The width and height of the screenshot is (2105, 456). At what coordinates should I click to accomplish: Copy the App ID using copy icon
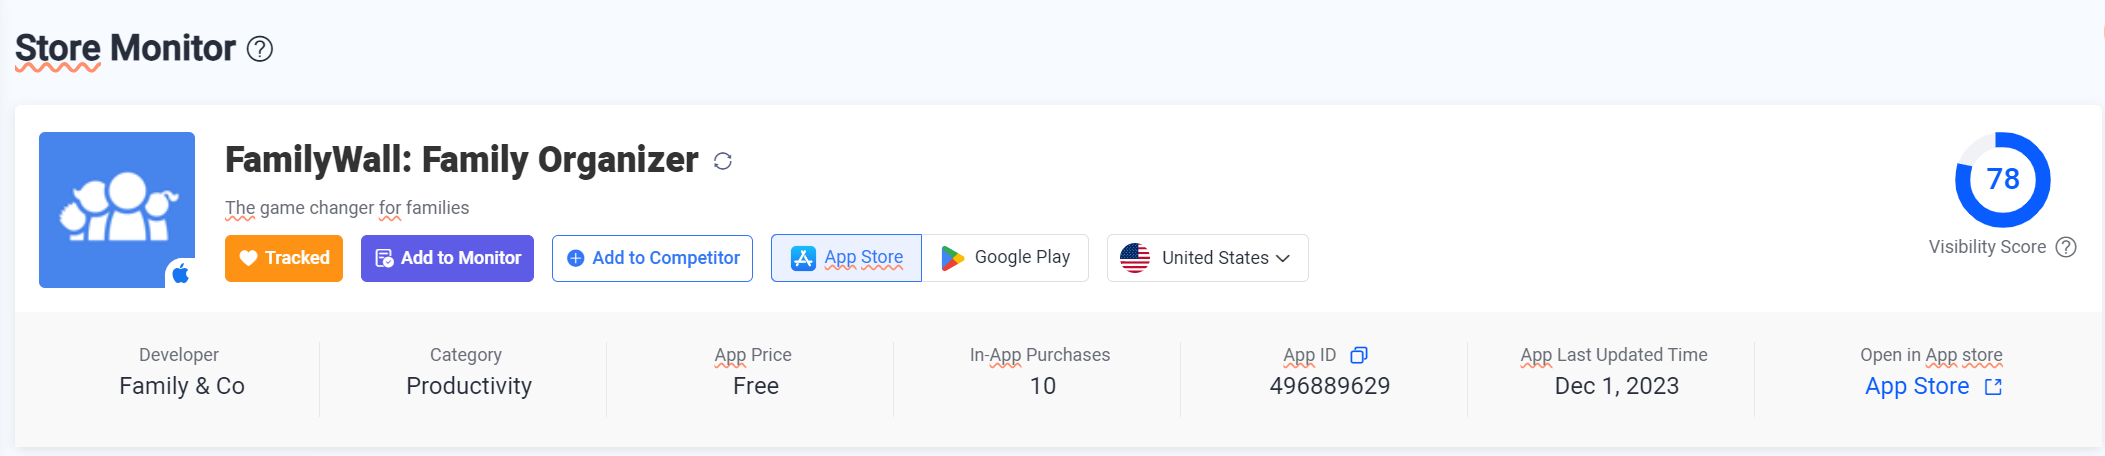[x=1359, y=355]
